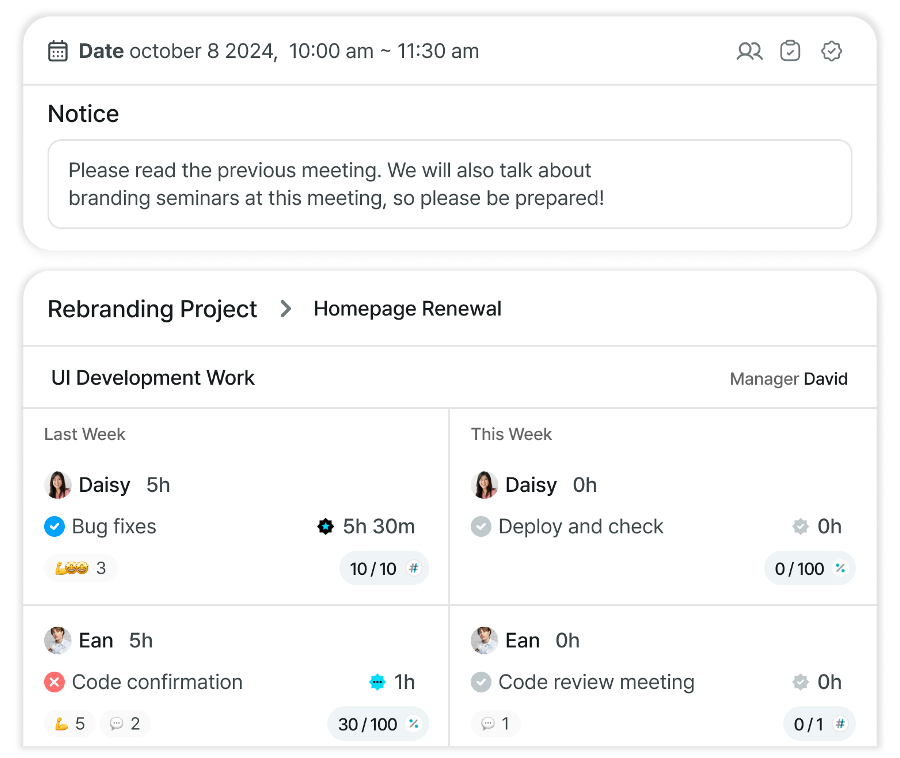This screenshot has height=758, width=900.
Task: Select the Homepage Renewal breadcrumb item
Action: click(x=407, y=309)
